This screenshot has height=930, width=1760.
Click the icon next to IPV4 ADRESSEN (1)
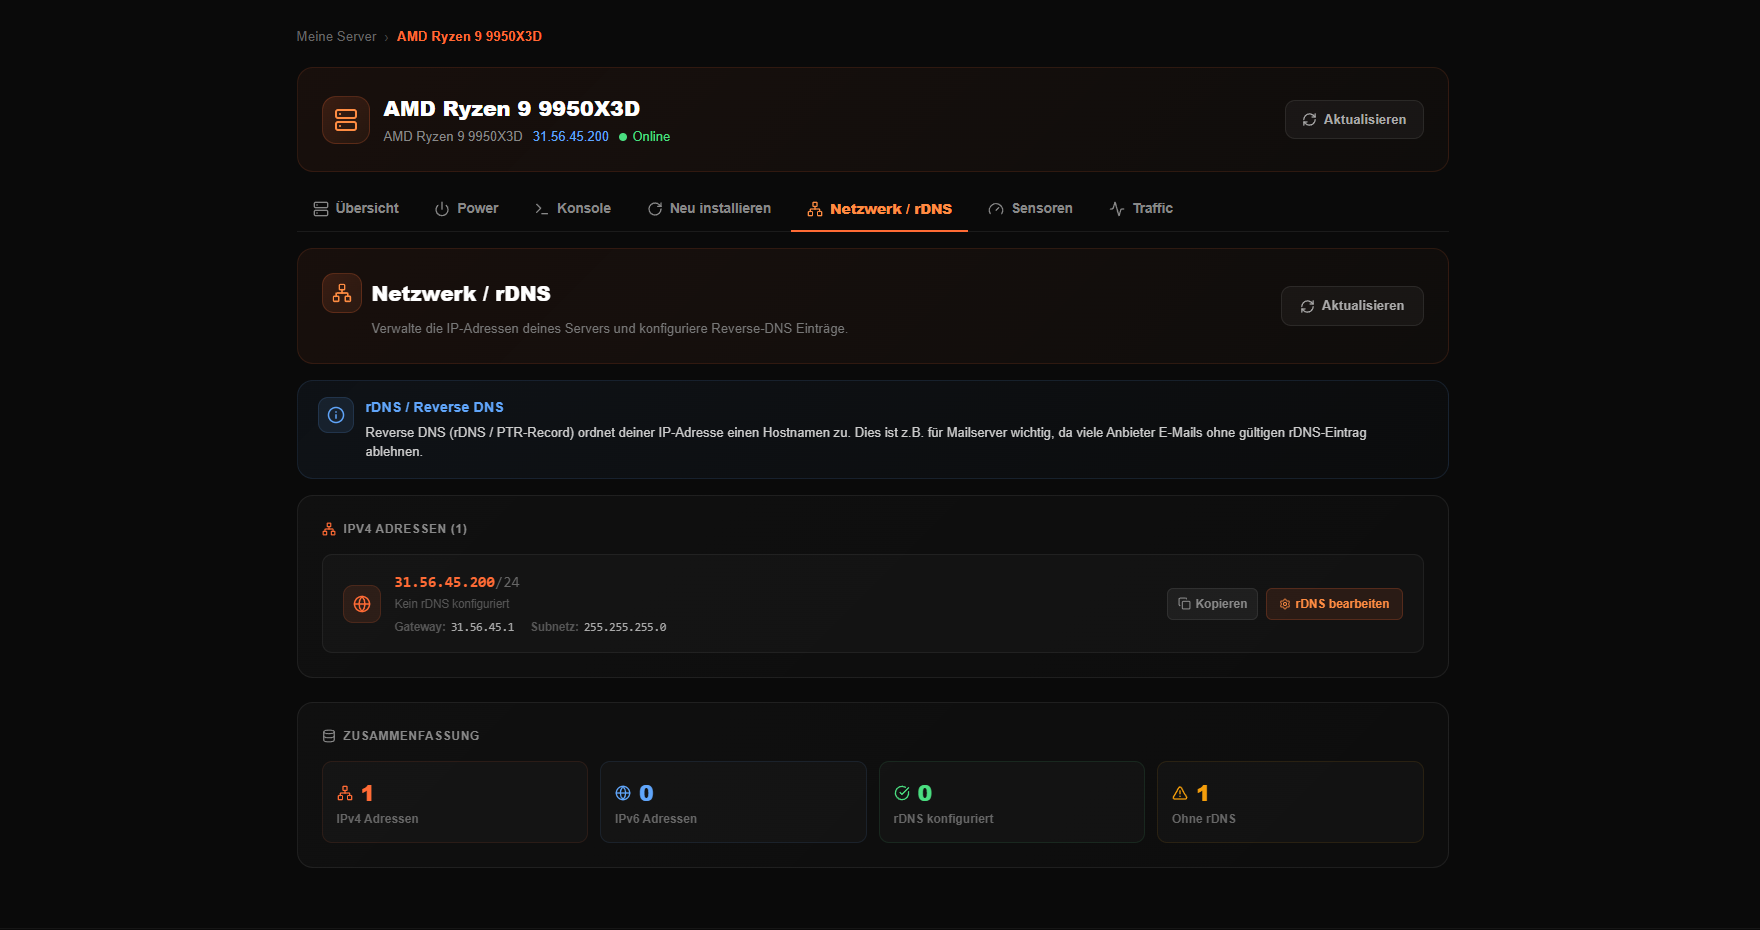coord(329,529)
